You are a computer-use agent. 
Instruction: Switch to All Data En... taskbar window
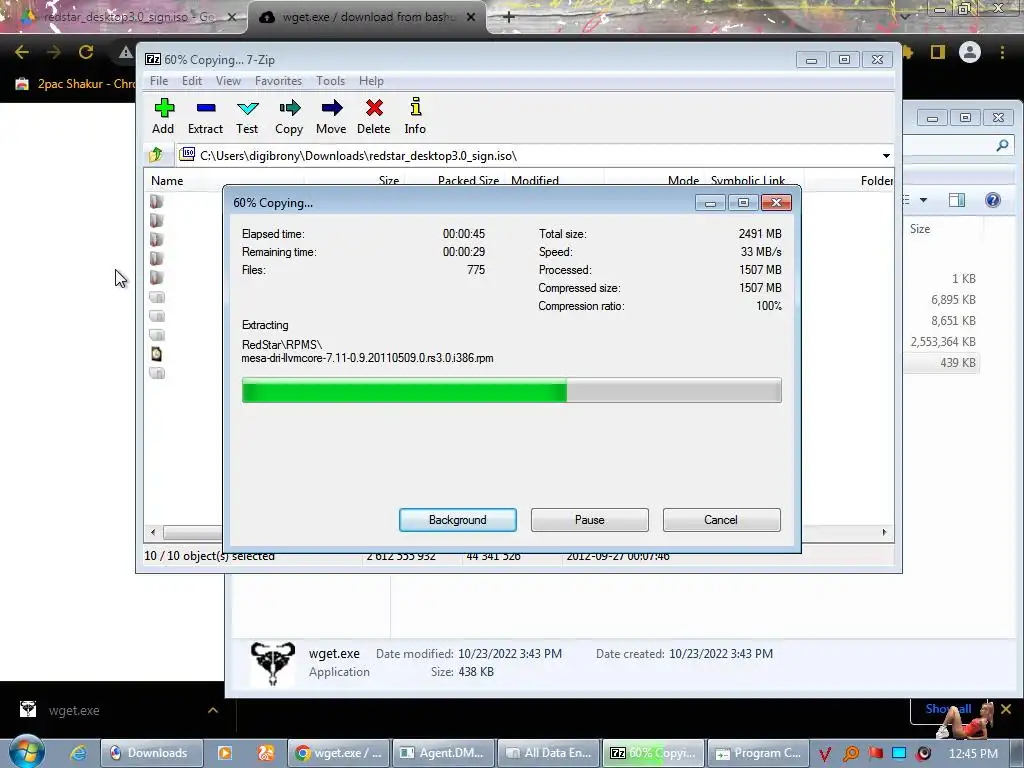(x=548, y=753)
